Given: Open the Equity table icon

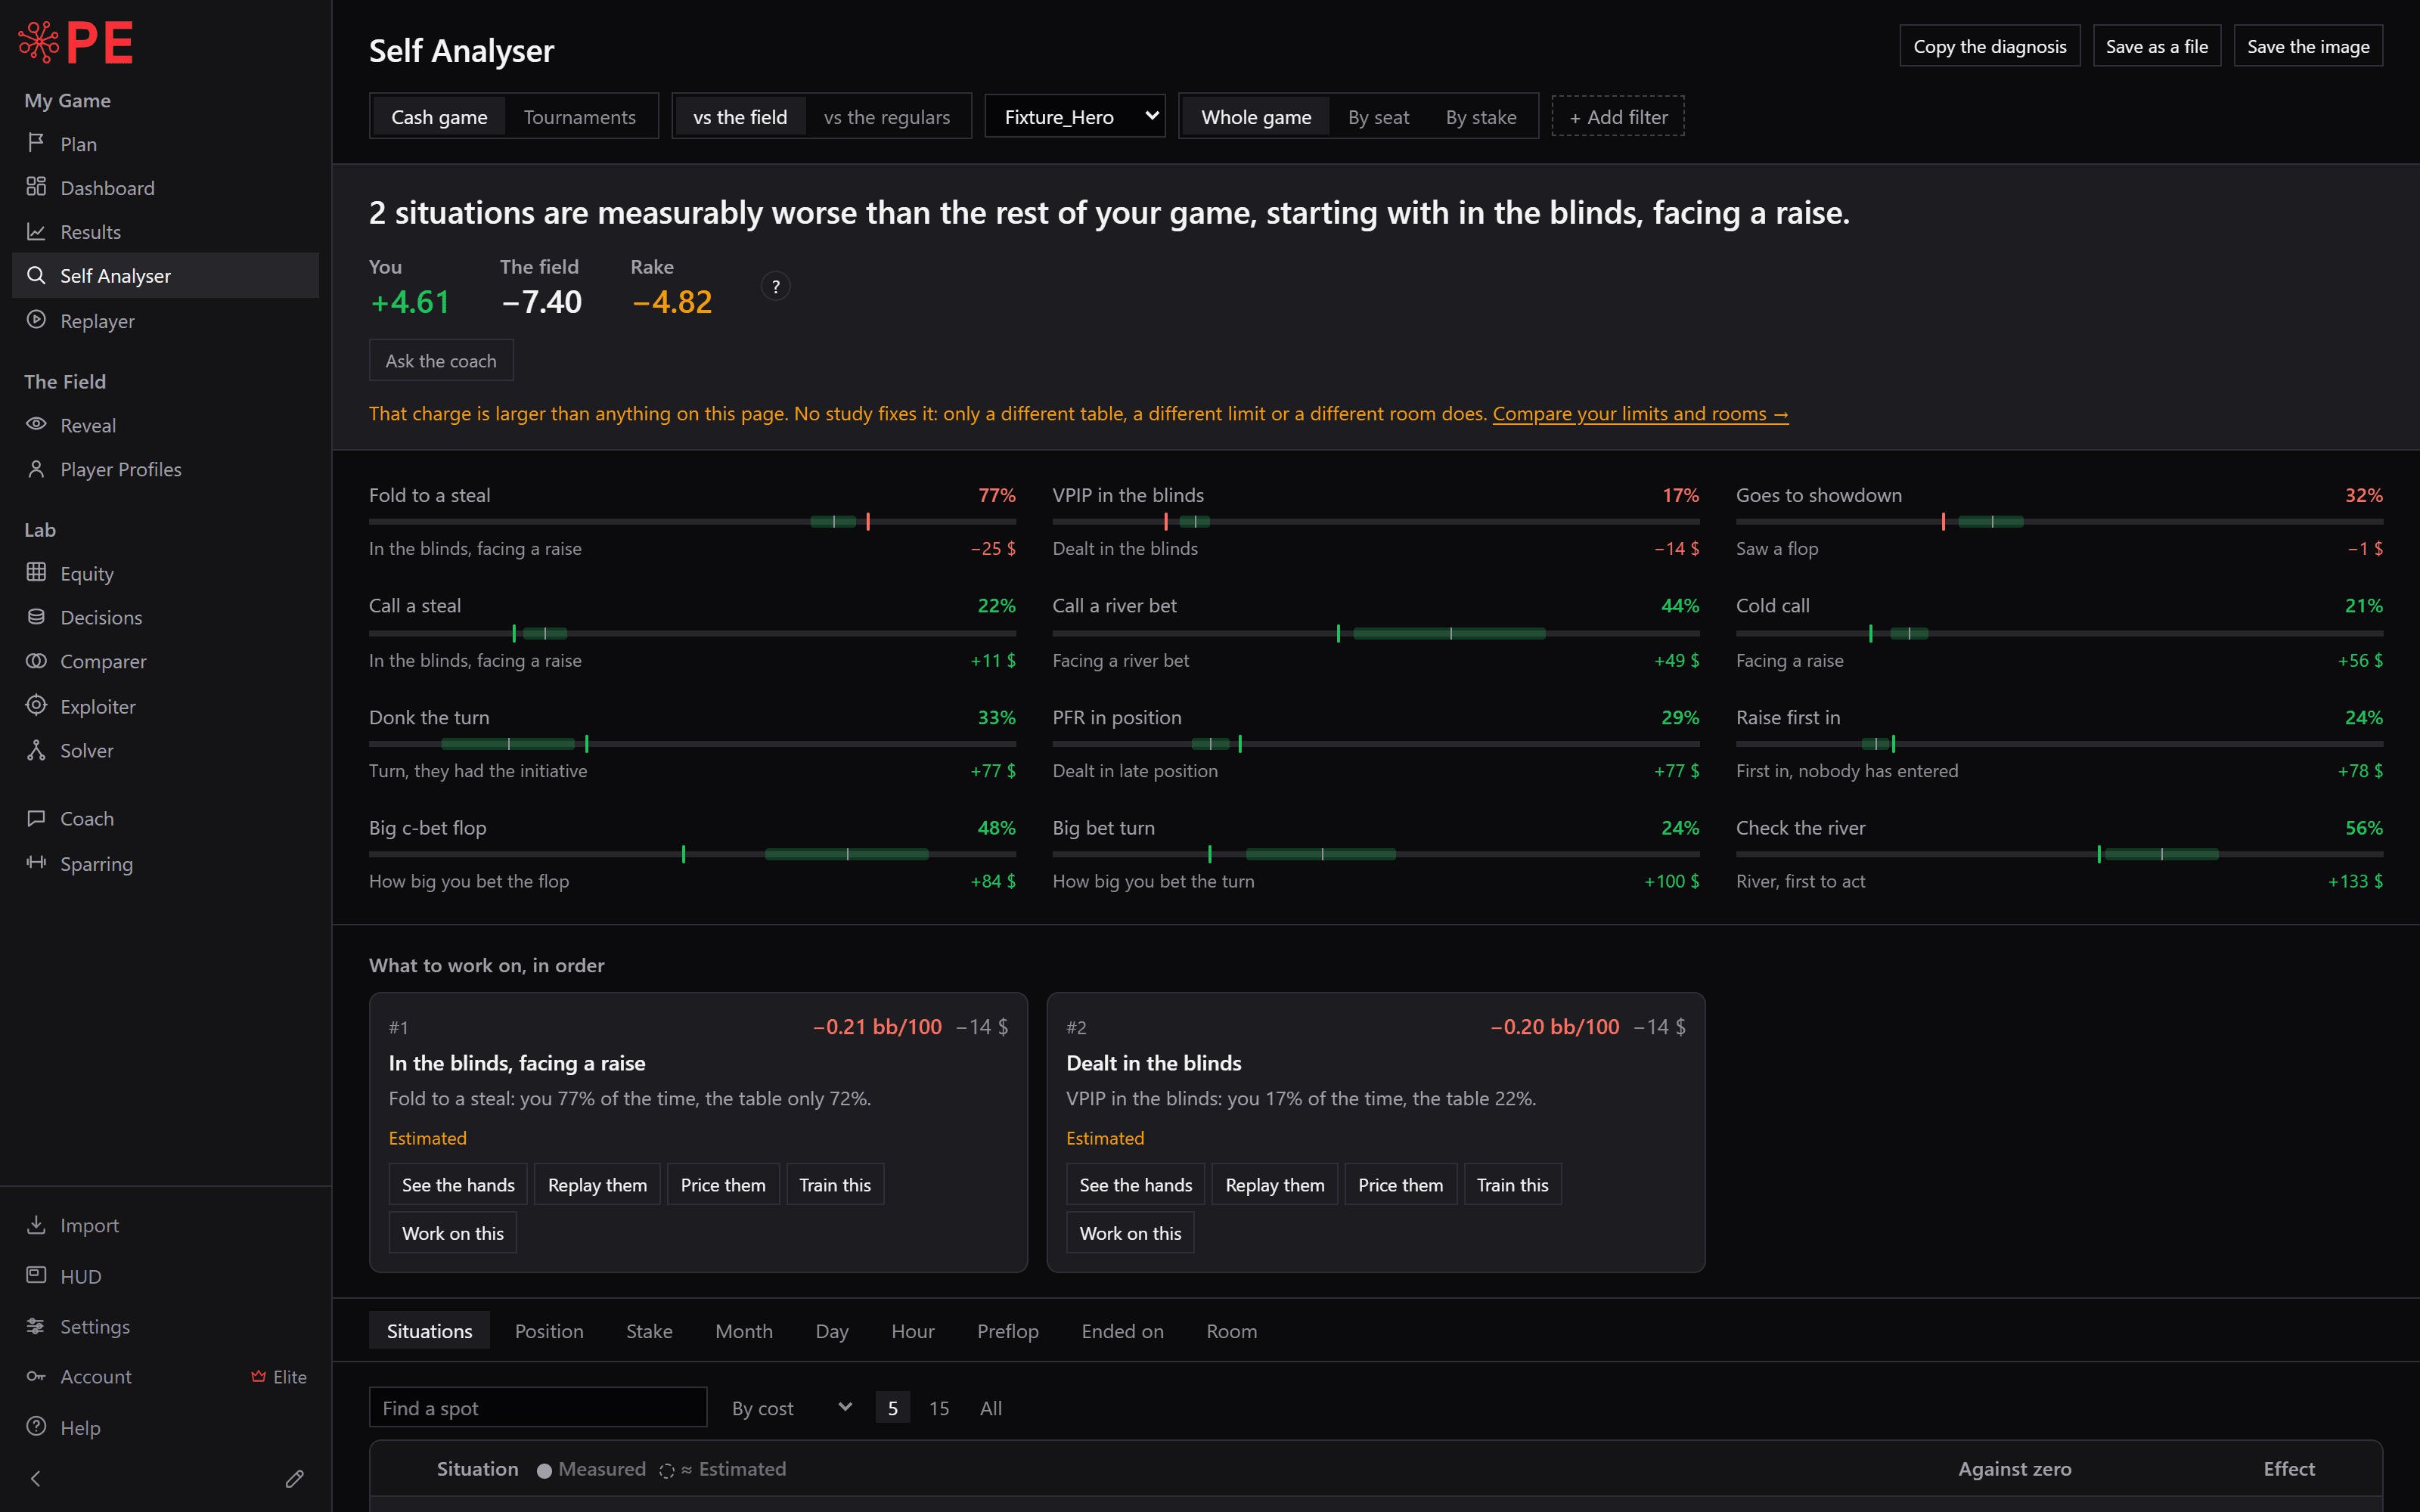Looking at the screenshot, I should click(36, 572).
